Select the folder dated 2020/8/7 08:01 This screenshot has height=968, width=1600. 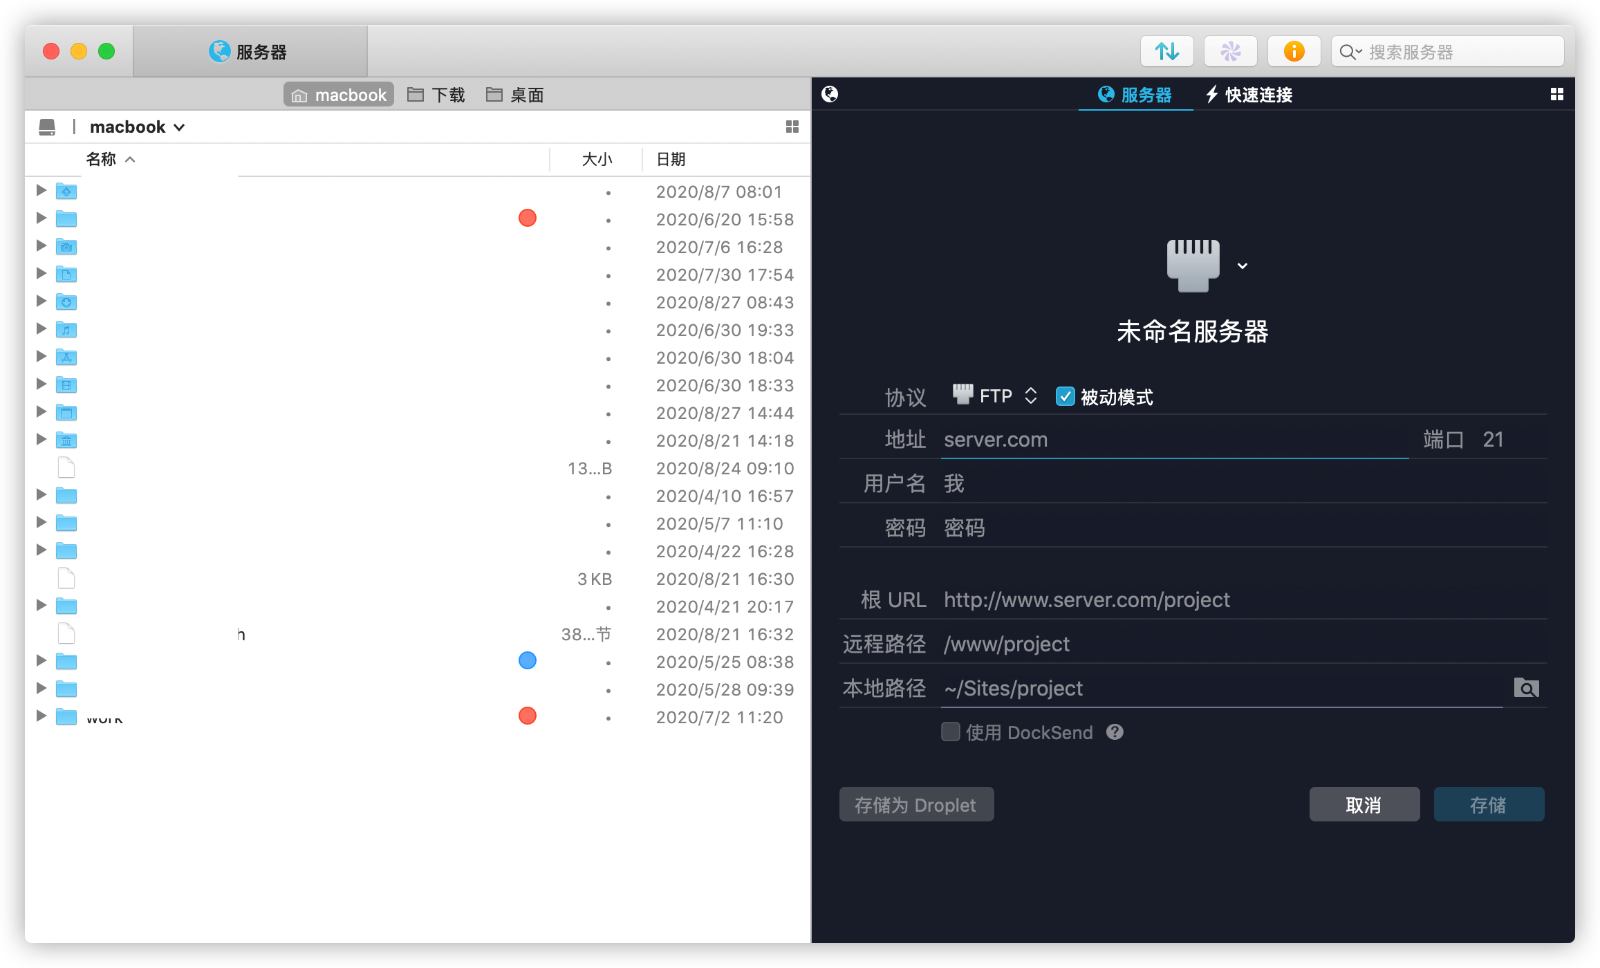click(x=67, y=191)
